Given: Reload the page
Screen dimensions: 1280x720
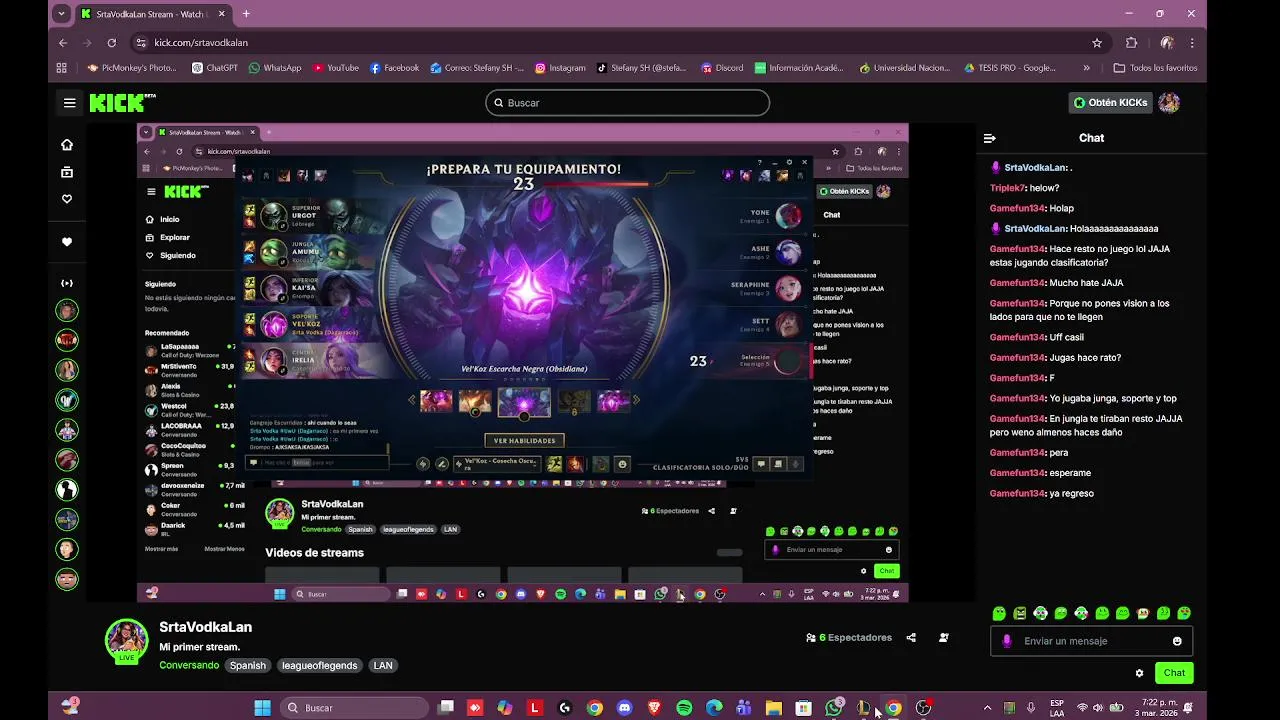Looking at the screenshot, I should [x=112, y=43].
